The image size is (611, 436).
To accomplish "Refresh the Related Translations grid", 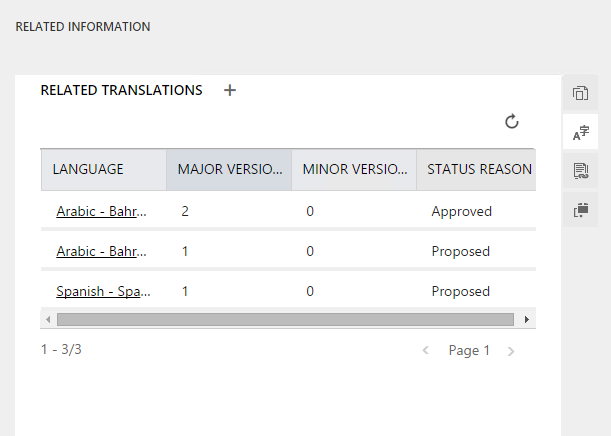I will click(x=512, y=122).
